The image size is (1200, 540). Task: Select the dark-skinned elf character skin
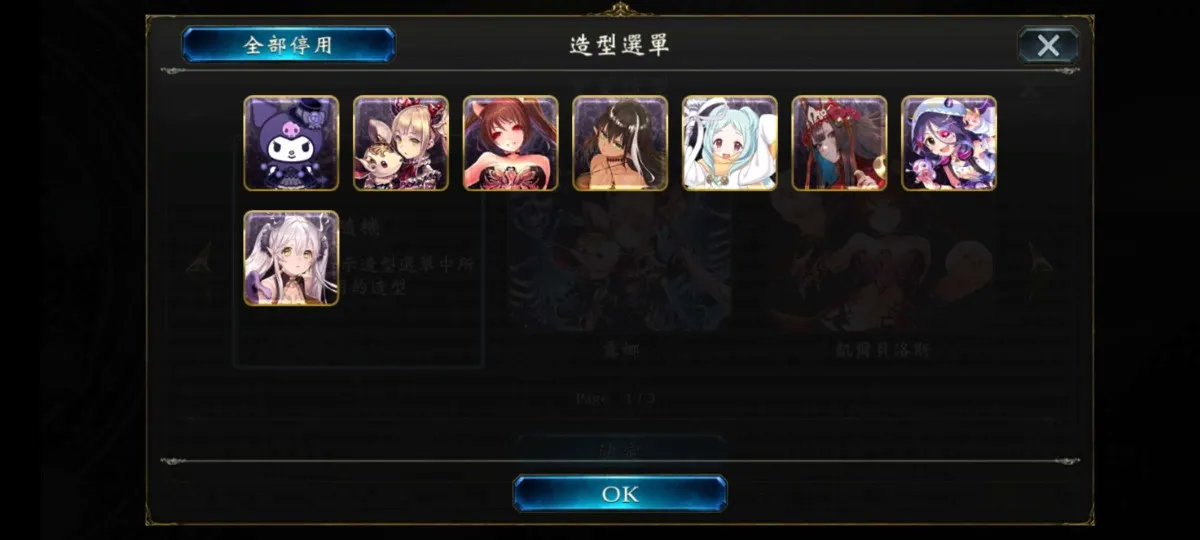[620, 143]
